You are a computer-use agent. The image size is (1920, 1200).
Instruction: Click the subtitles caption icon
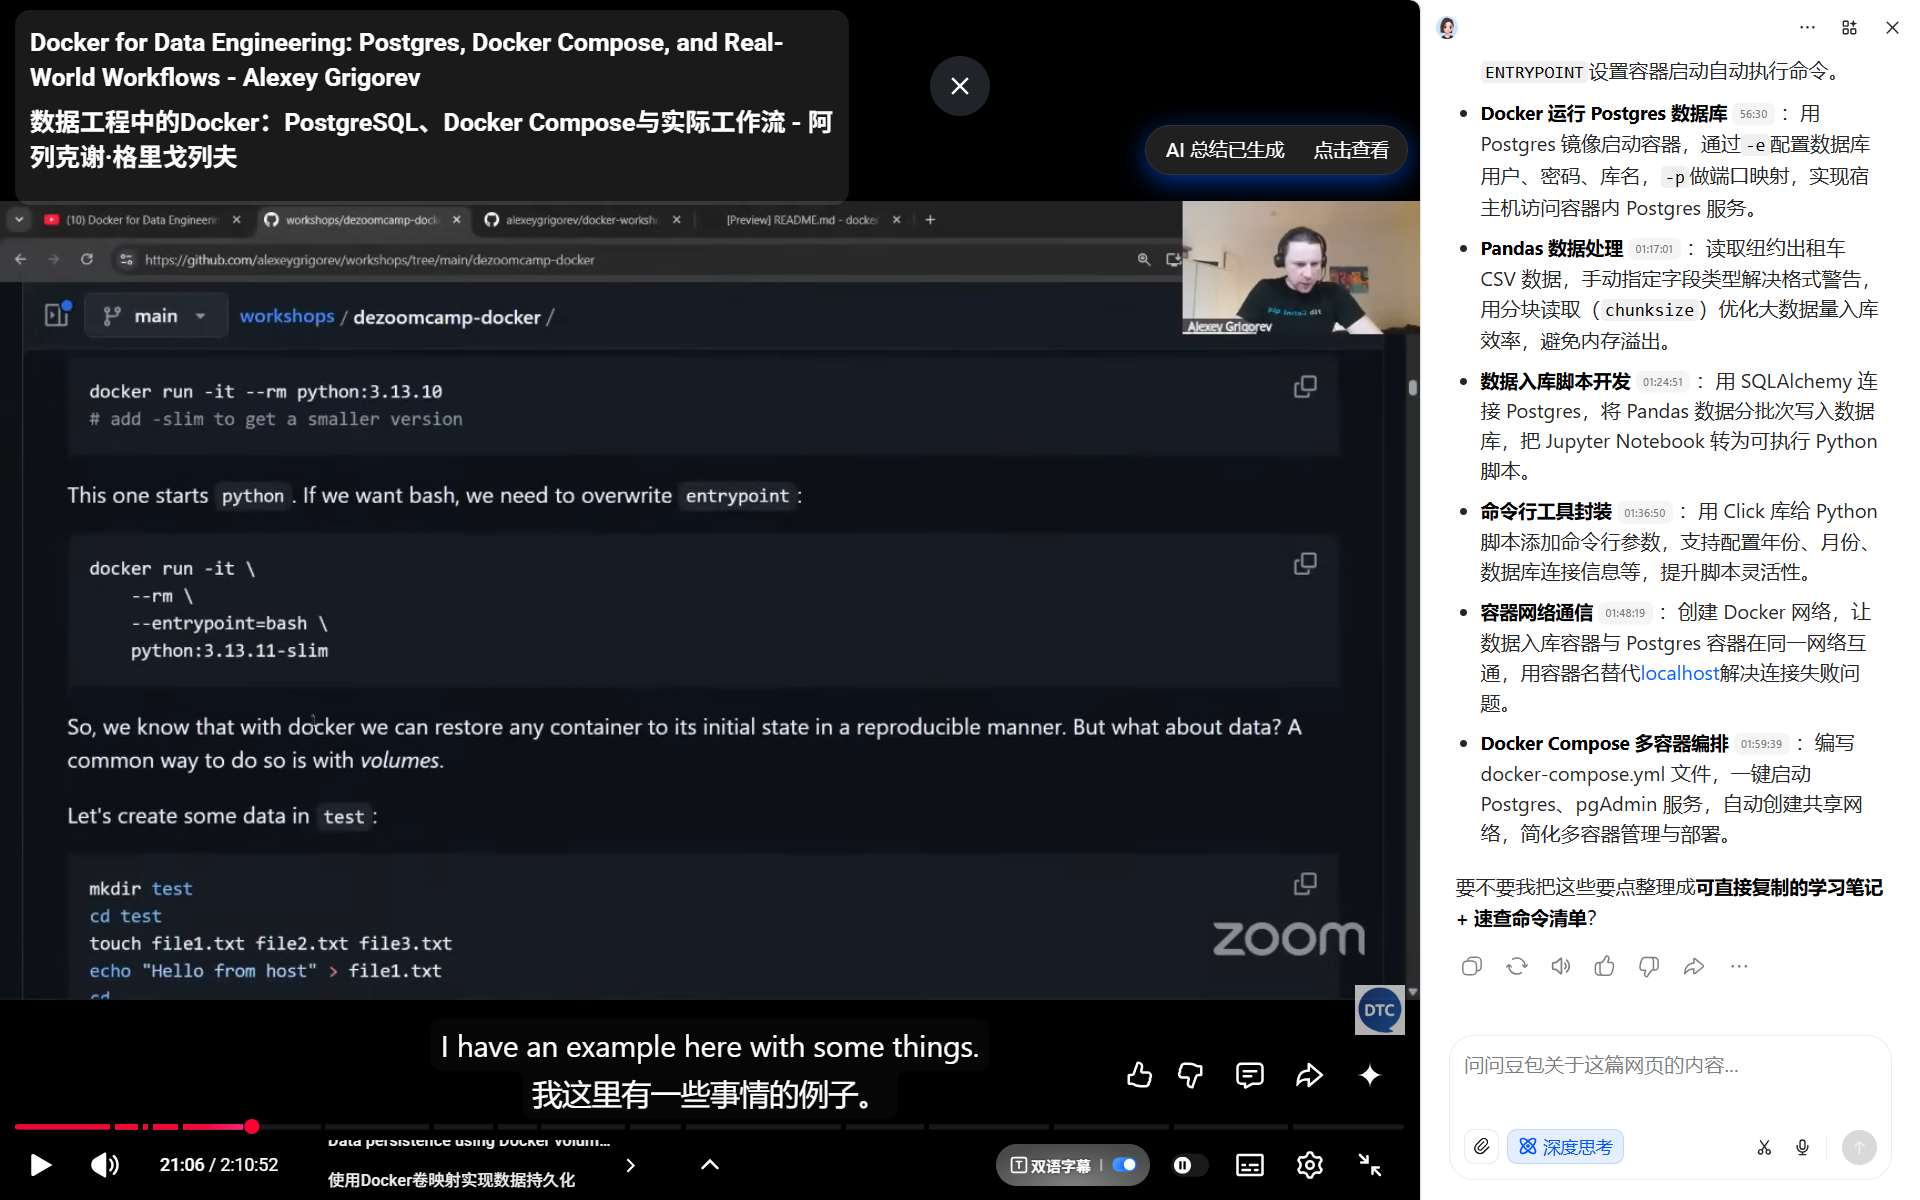(1249, 1165)
